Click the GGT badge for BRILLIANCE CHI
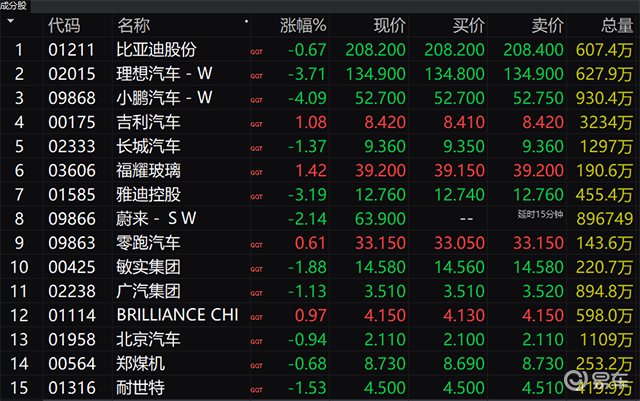Viewport: 640px width, 401px height. (x=256, y=317)
